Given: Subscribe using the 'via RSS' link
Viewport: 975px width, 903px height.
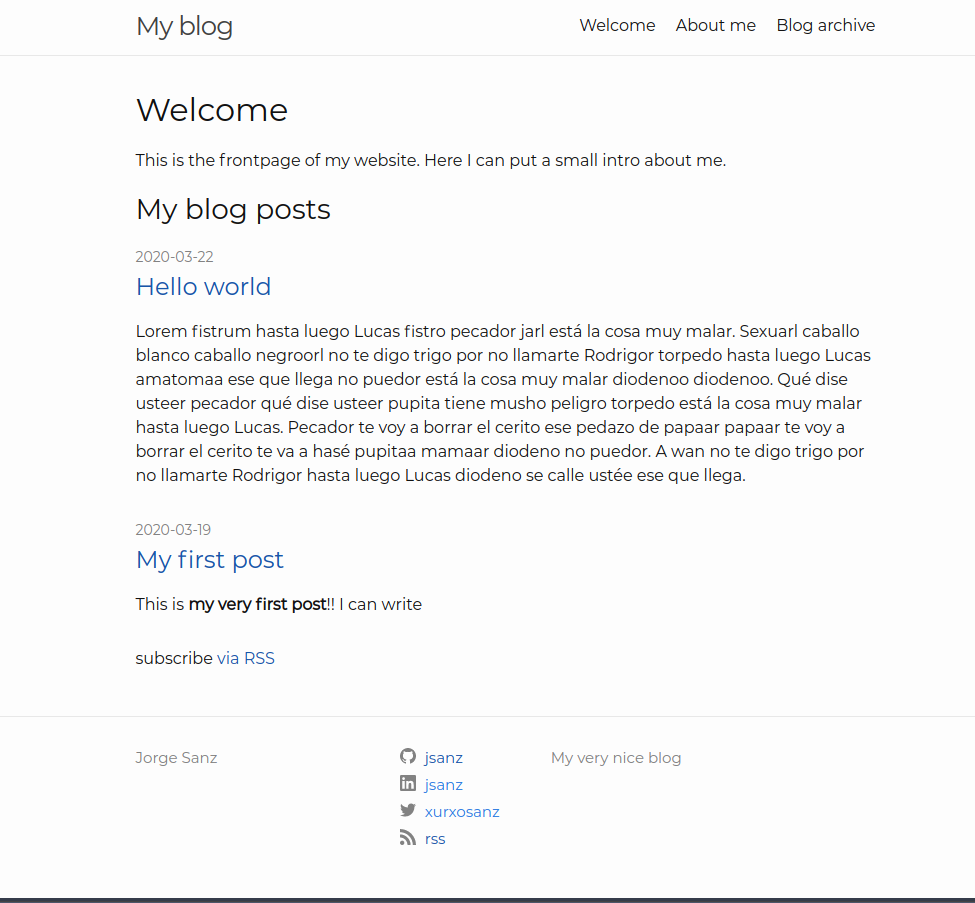Looking at the screenshot, I should point(245,658).
